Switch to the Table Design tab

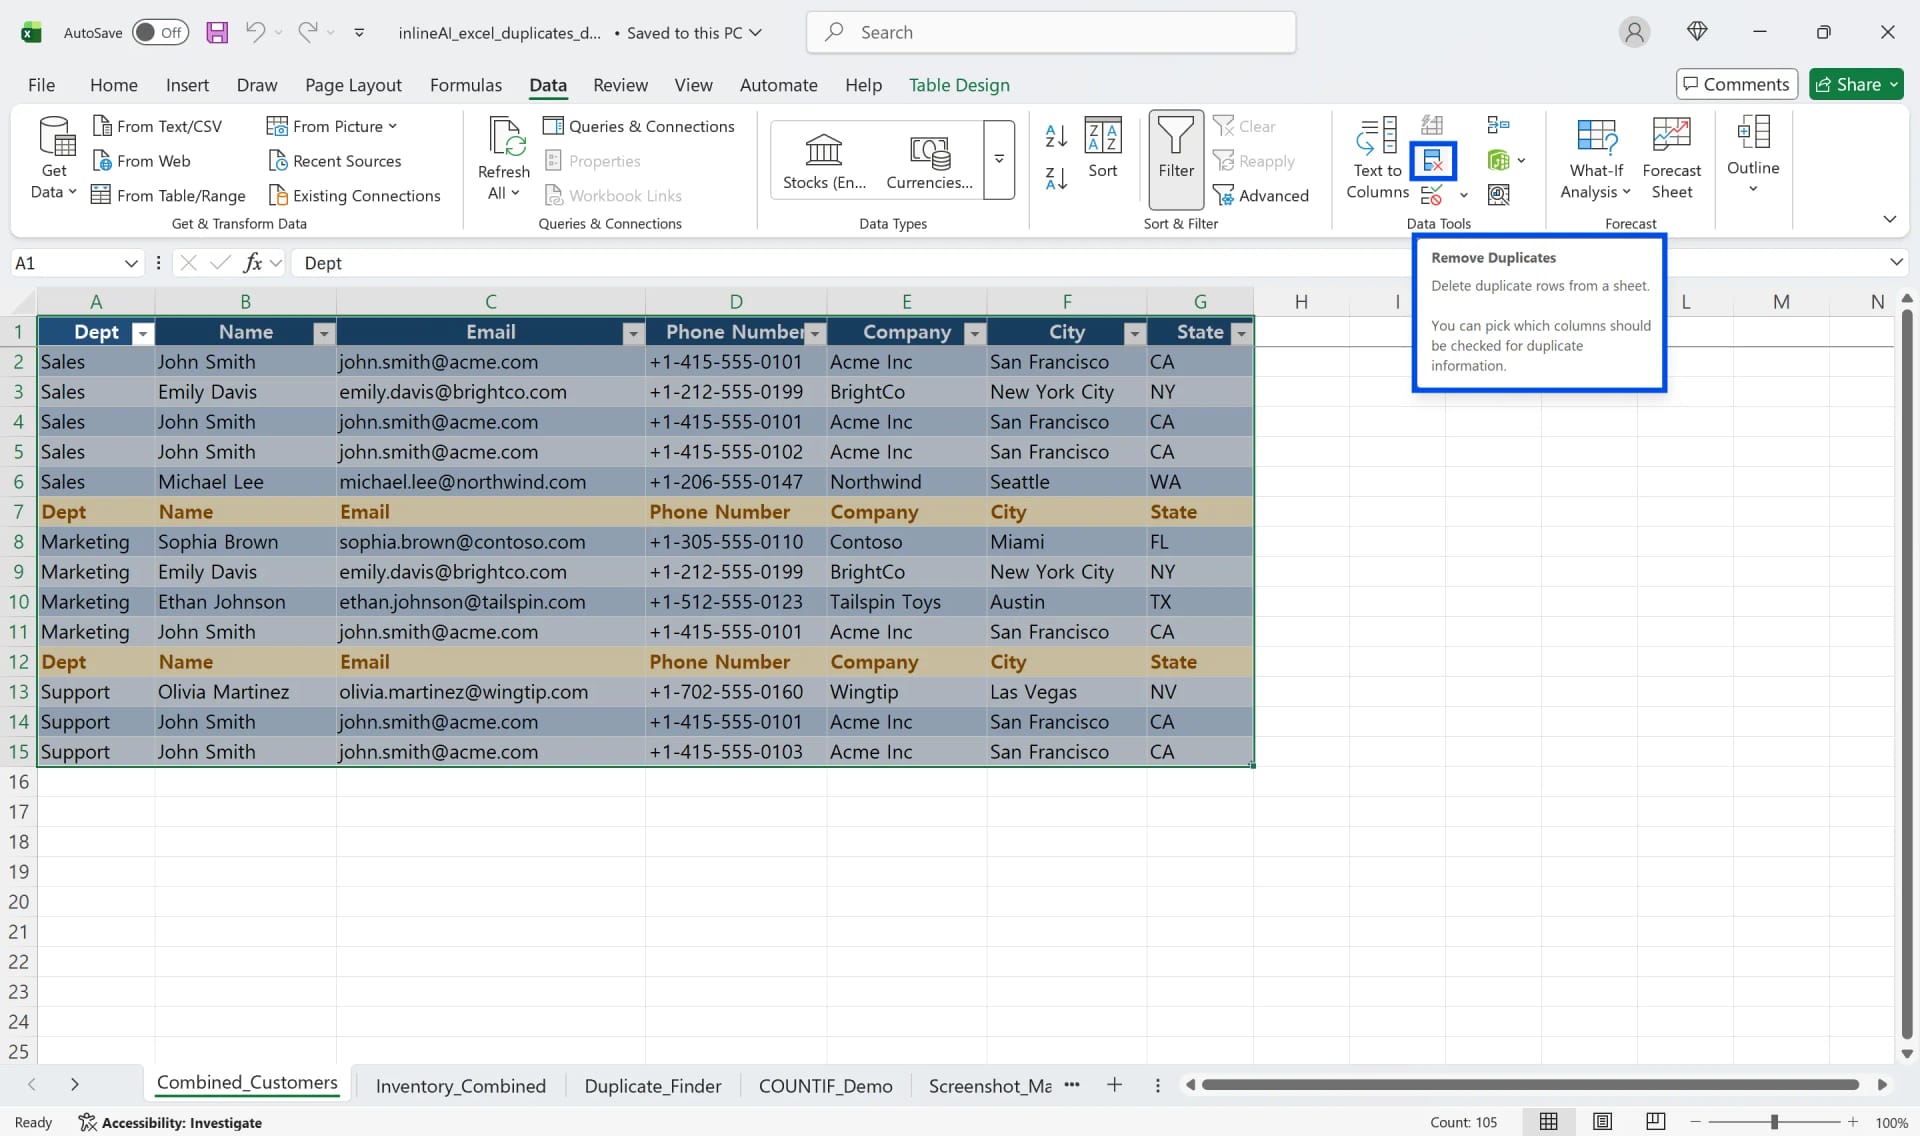pos(959,85)
